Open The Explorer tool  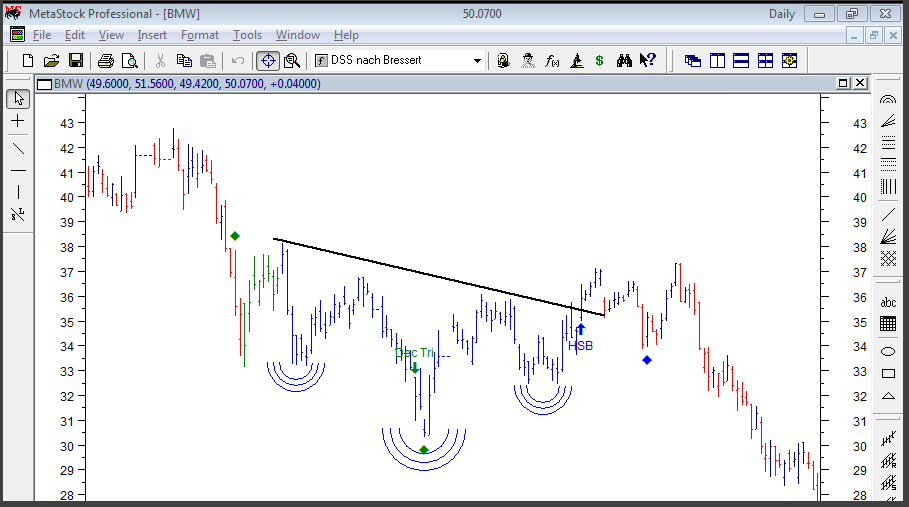click(x=503, y=60)
